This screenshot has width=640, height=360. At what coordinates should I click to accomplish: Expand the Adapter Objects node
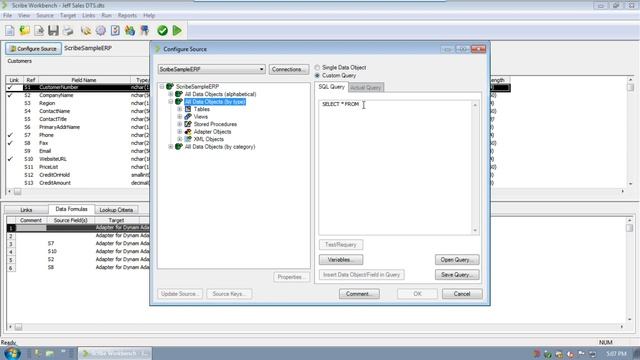(180, 132)
